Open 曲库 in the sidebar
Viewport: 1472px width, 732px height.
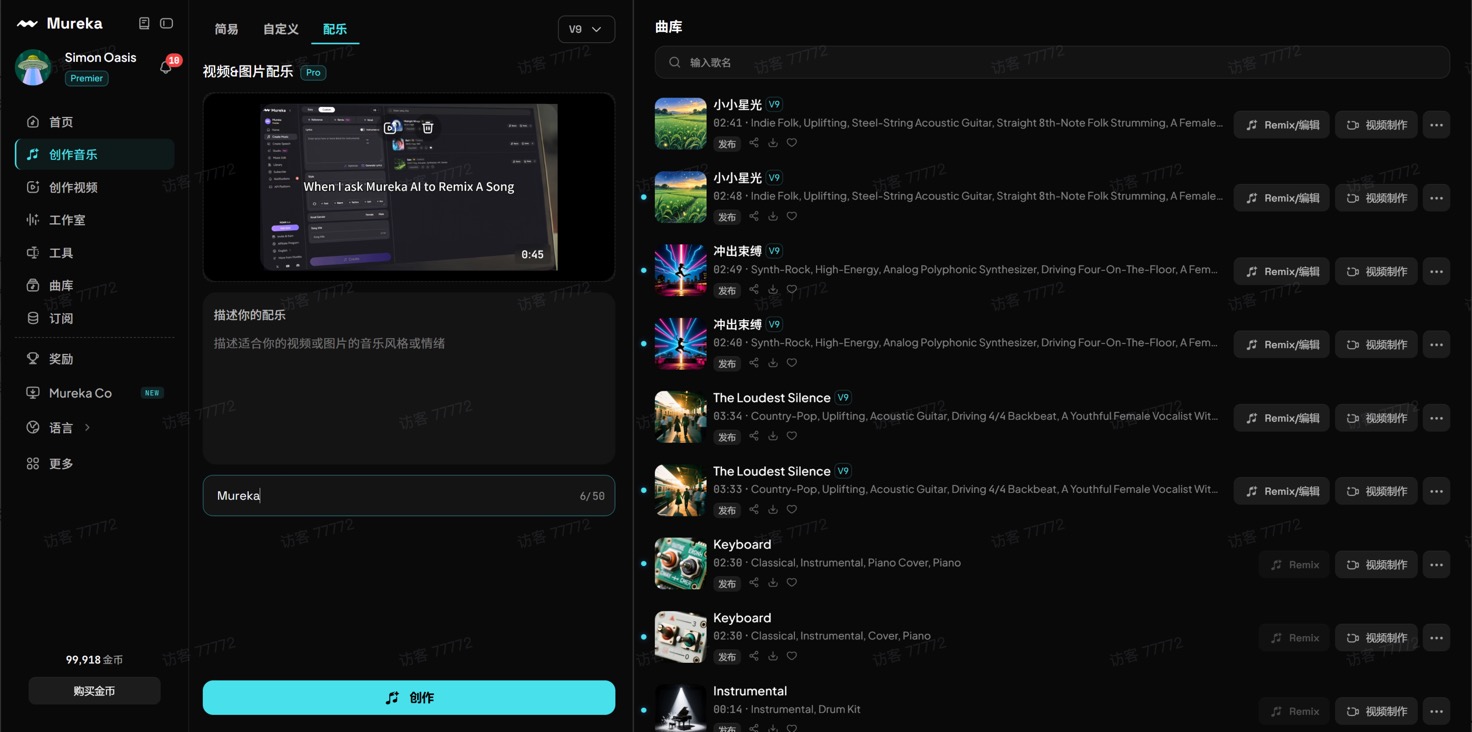pos(95,285)
